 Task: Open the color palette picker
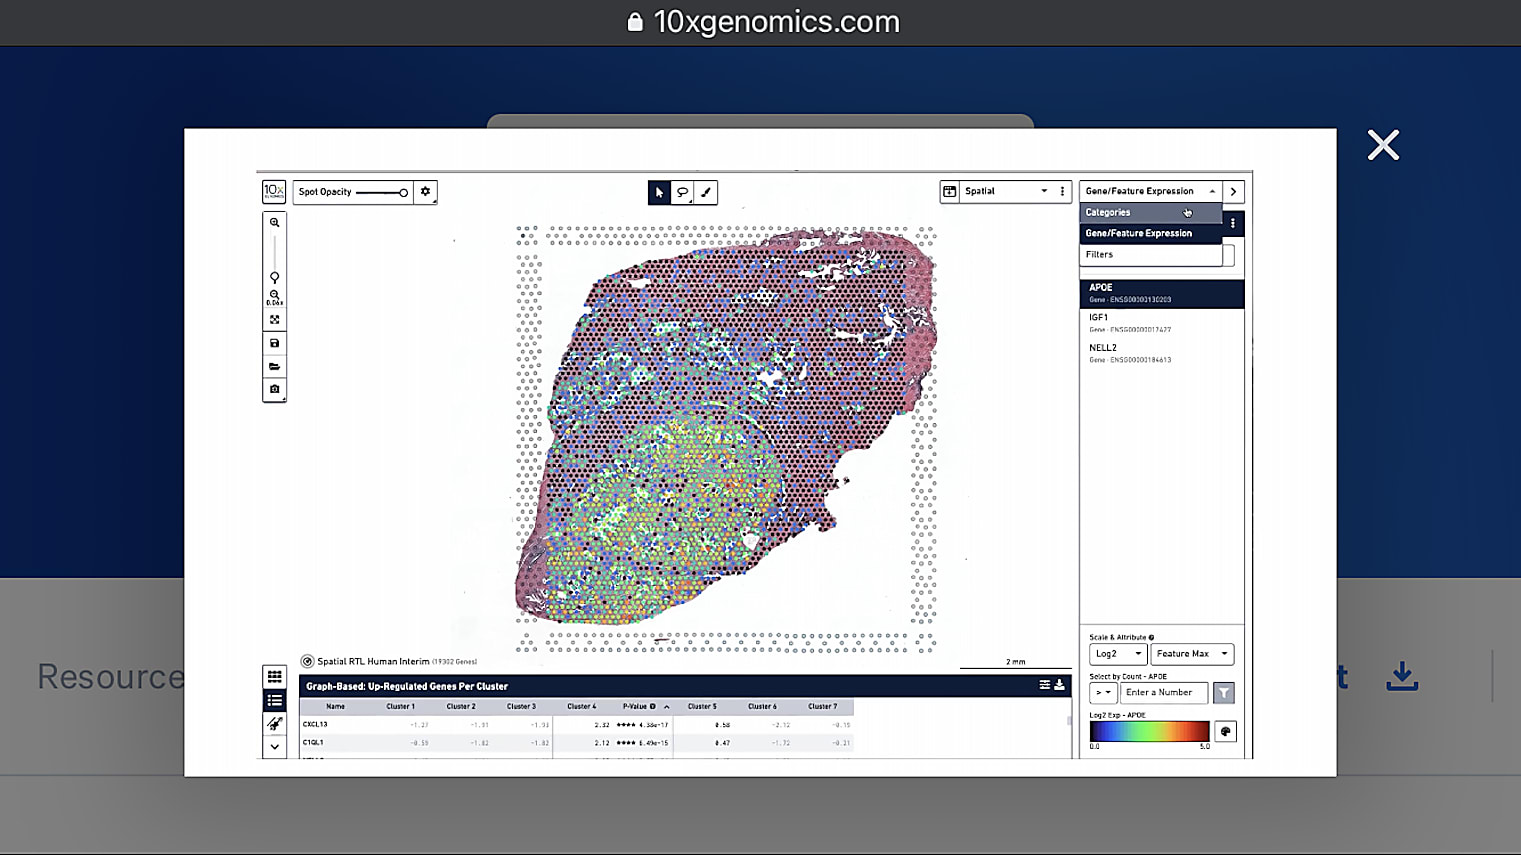[1226, 732]
